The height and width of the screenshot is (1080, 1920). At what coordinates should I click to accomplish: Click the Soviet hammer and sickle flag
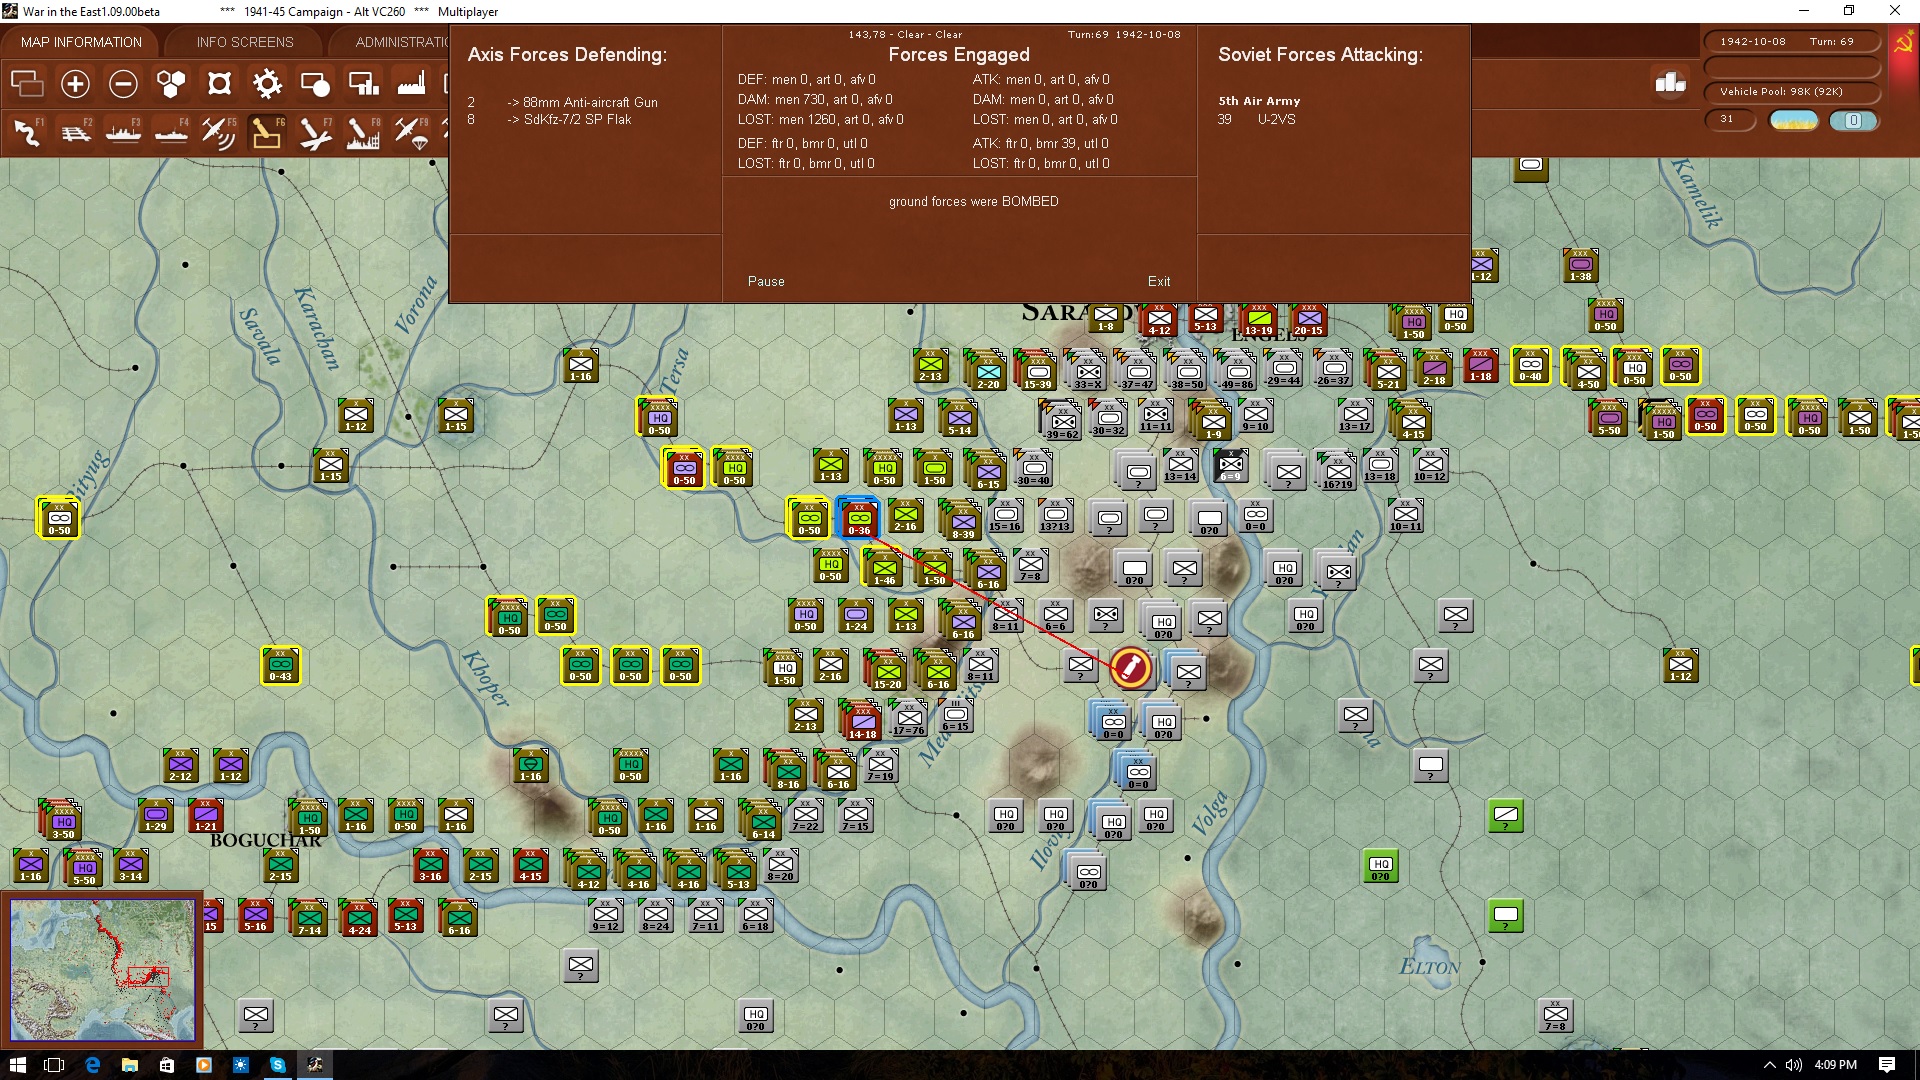[1903, 43]
